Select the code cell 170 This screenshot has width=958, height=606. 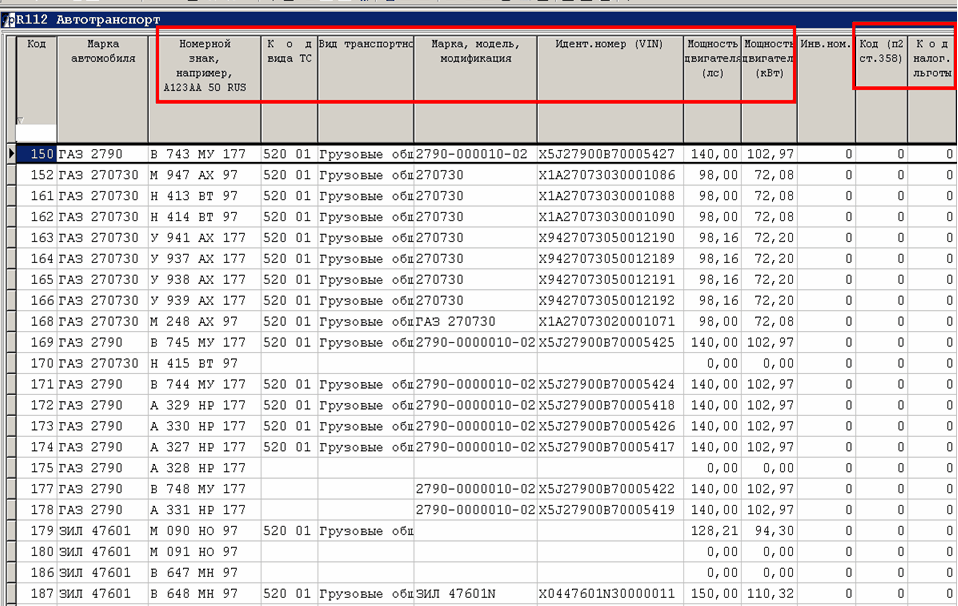pos(36,363)
